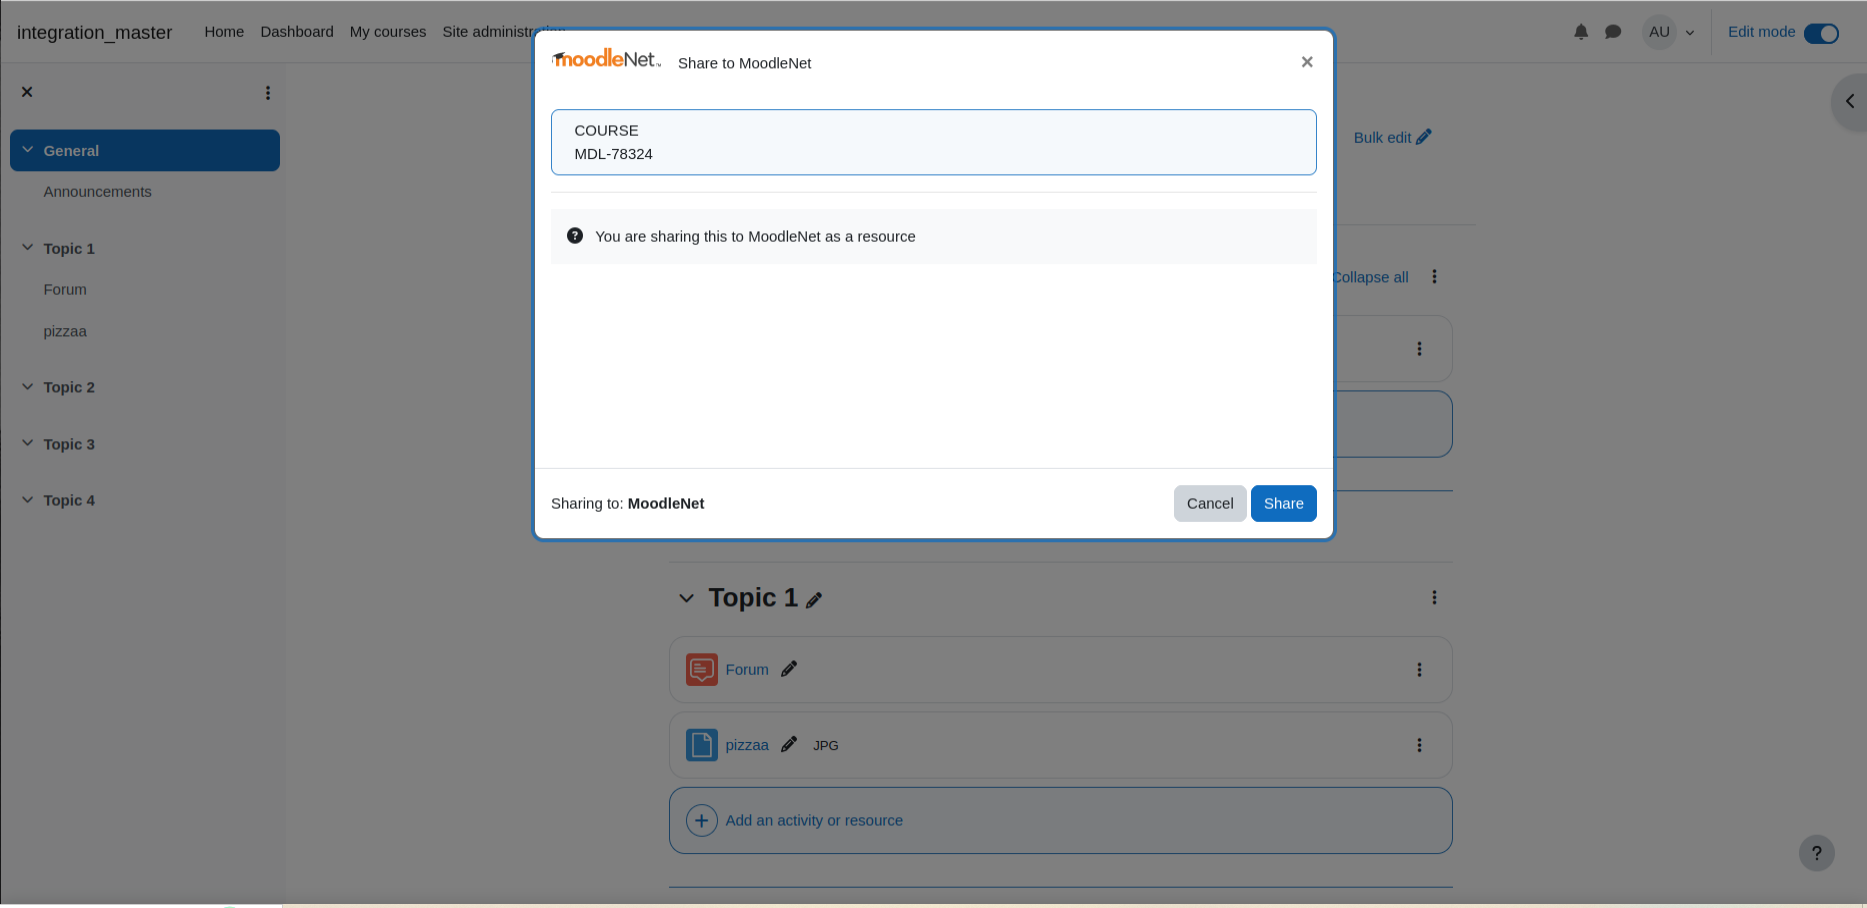Close the Share to MoodleNet dialog

[x=1306, y=62]
